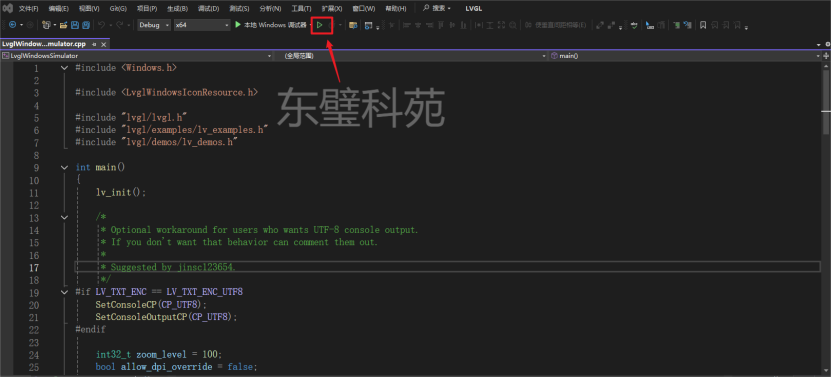
Task: Collapse the main() function fold arrow
Action: (64, 167)
